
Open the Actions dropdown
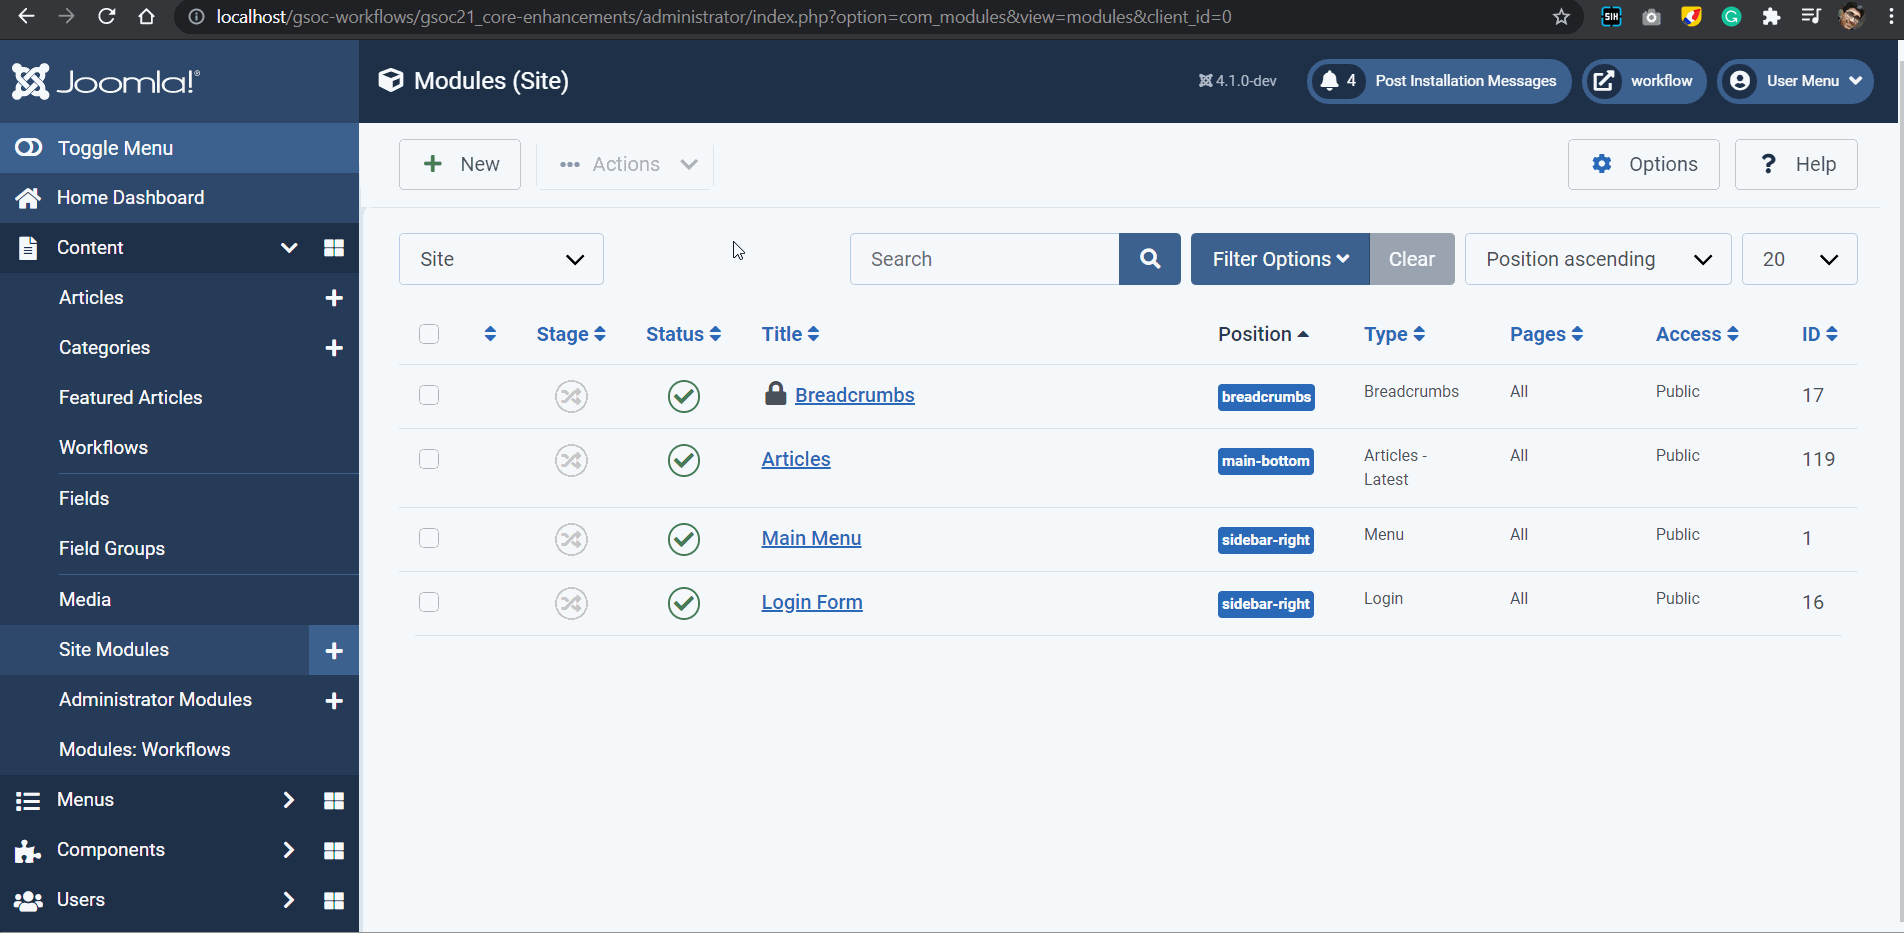(627, 164)
